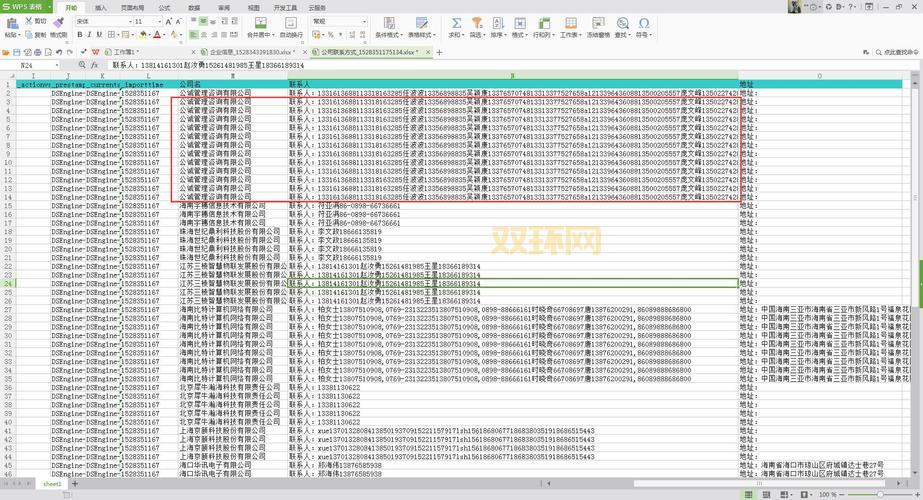Expand the font size dropdown
This screenshot has height=500, width=923.
(160, 21)
